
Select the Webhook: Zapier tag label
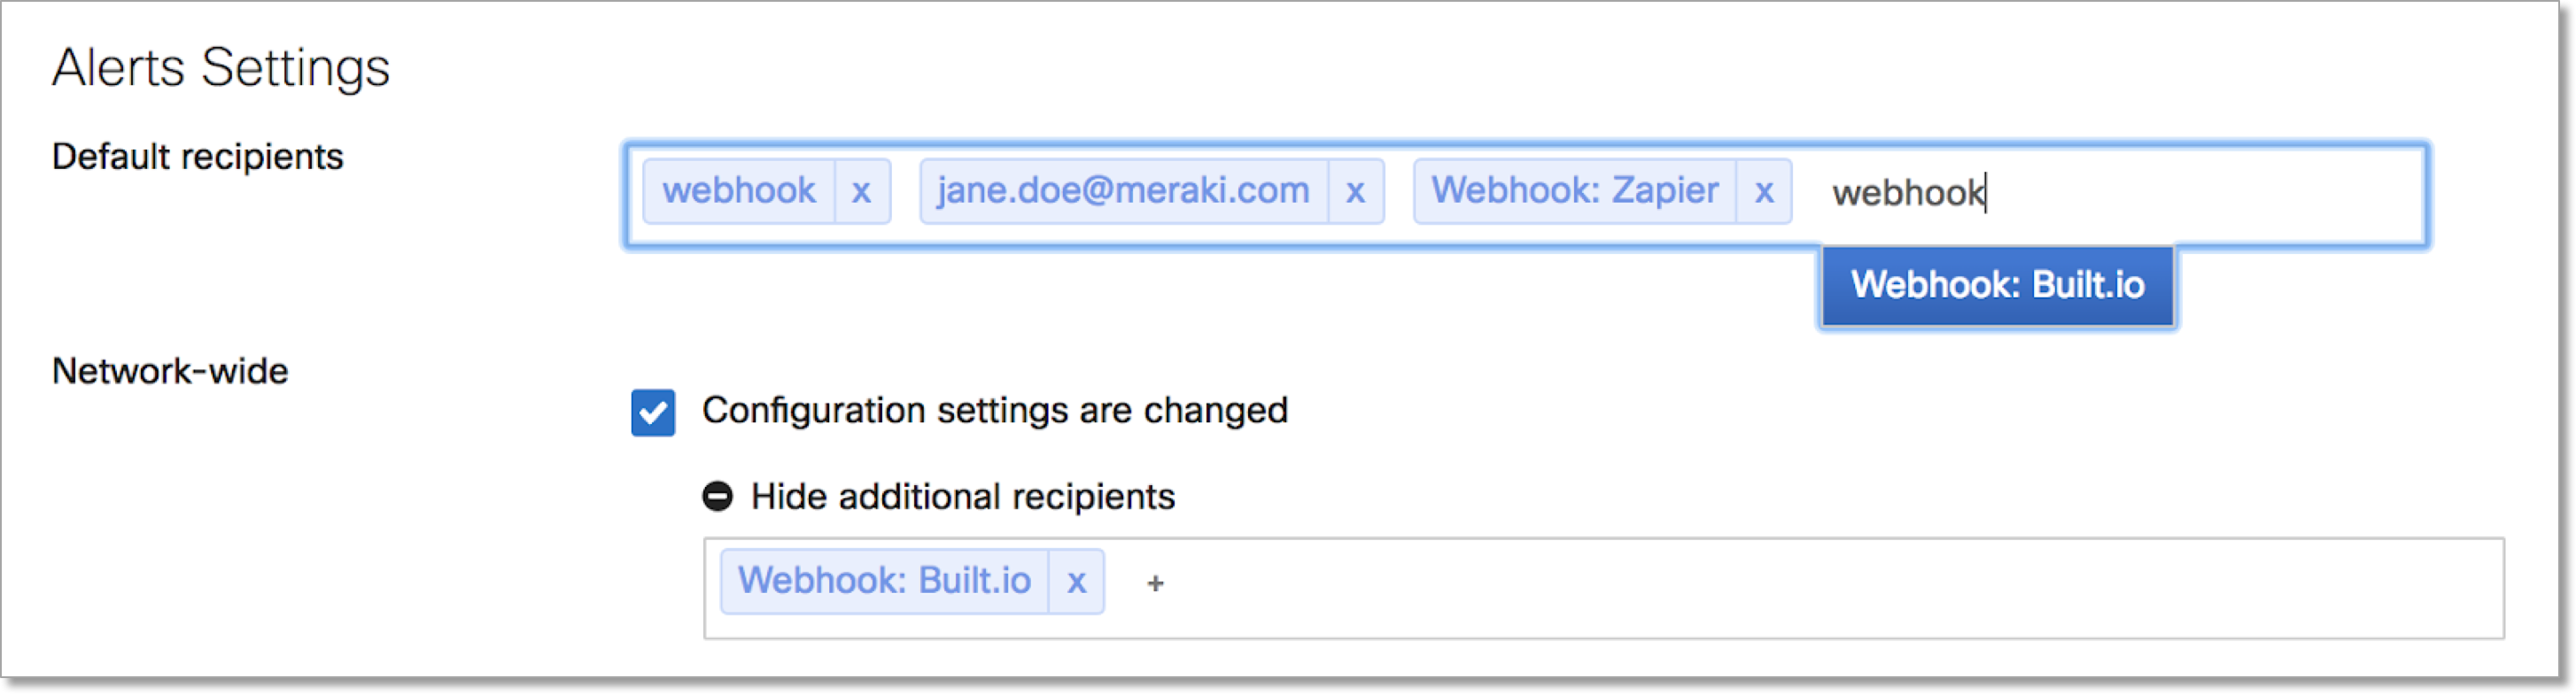[1575, 191]
